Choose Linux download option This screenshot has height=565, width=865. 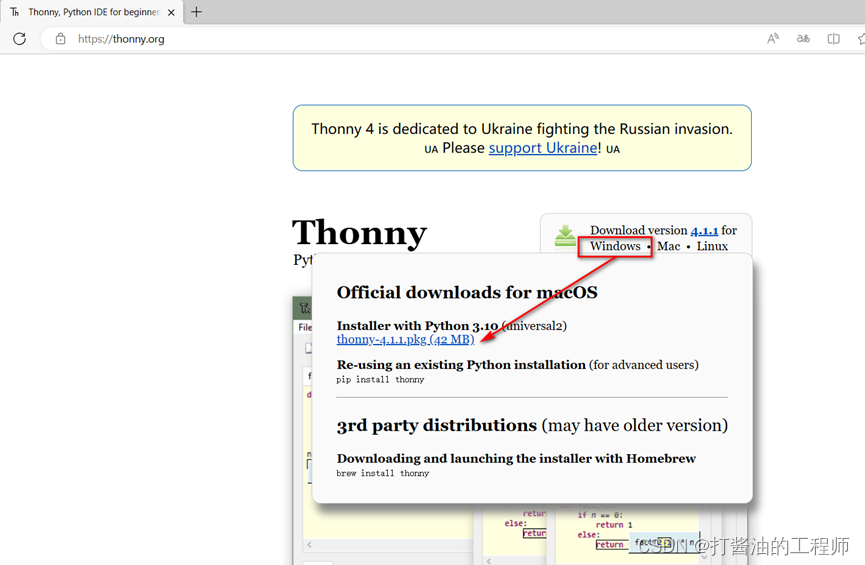712,246
